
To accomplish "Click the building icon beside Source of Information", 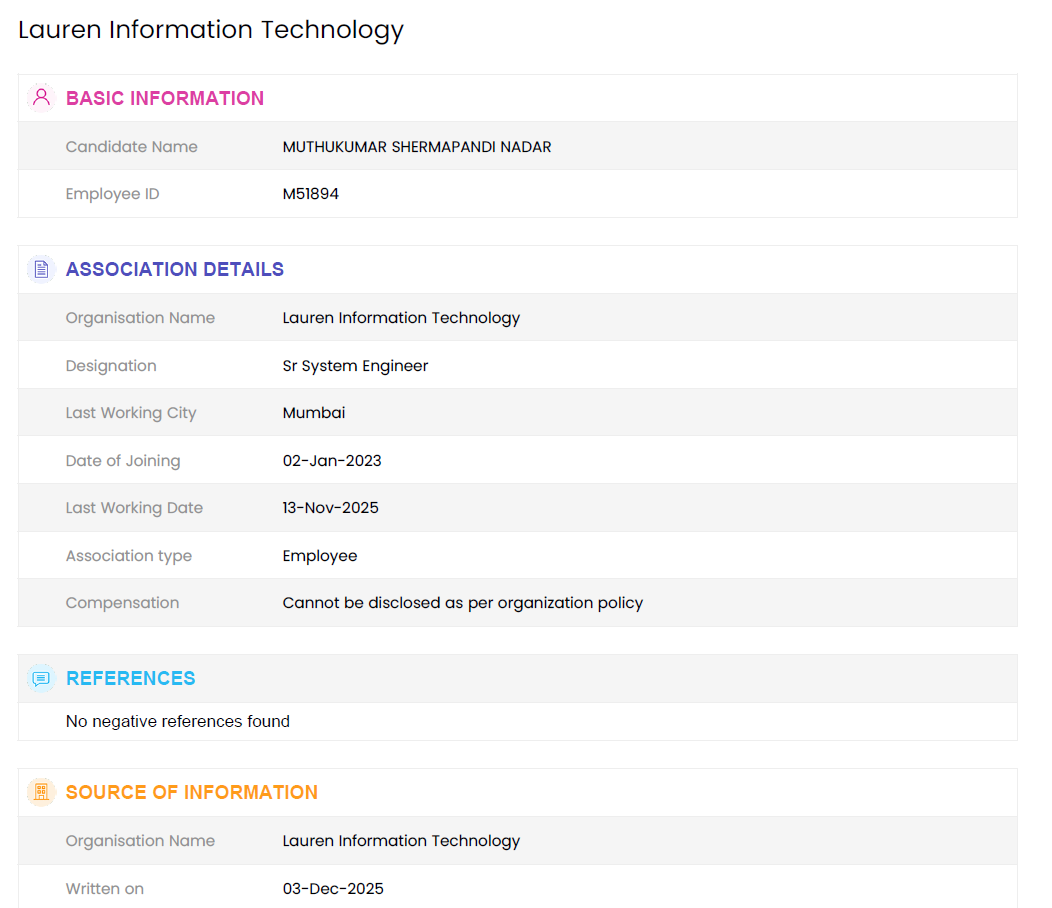I will pyautogui.click(x=41, y=792).
